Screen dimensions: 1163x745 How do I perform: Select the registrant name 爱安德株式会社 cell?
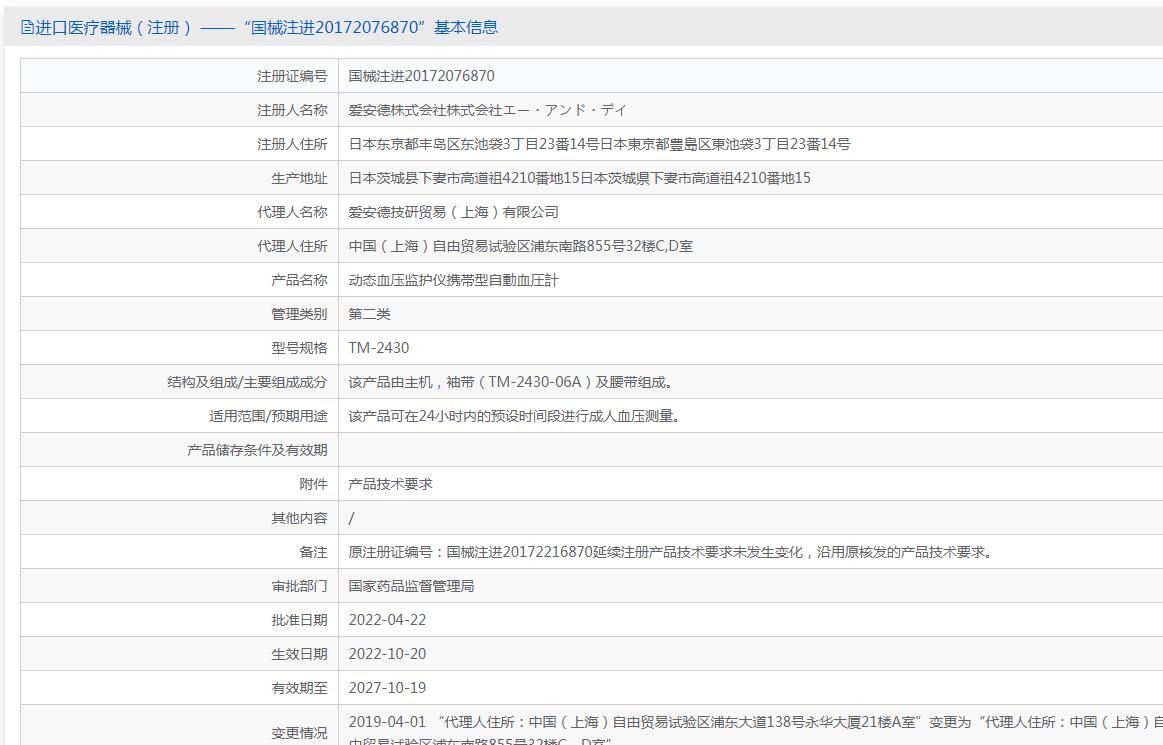(487, 110)
